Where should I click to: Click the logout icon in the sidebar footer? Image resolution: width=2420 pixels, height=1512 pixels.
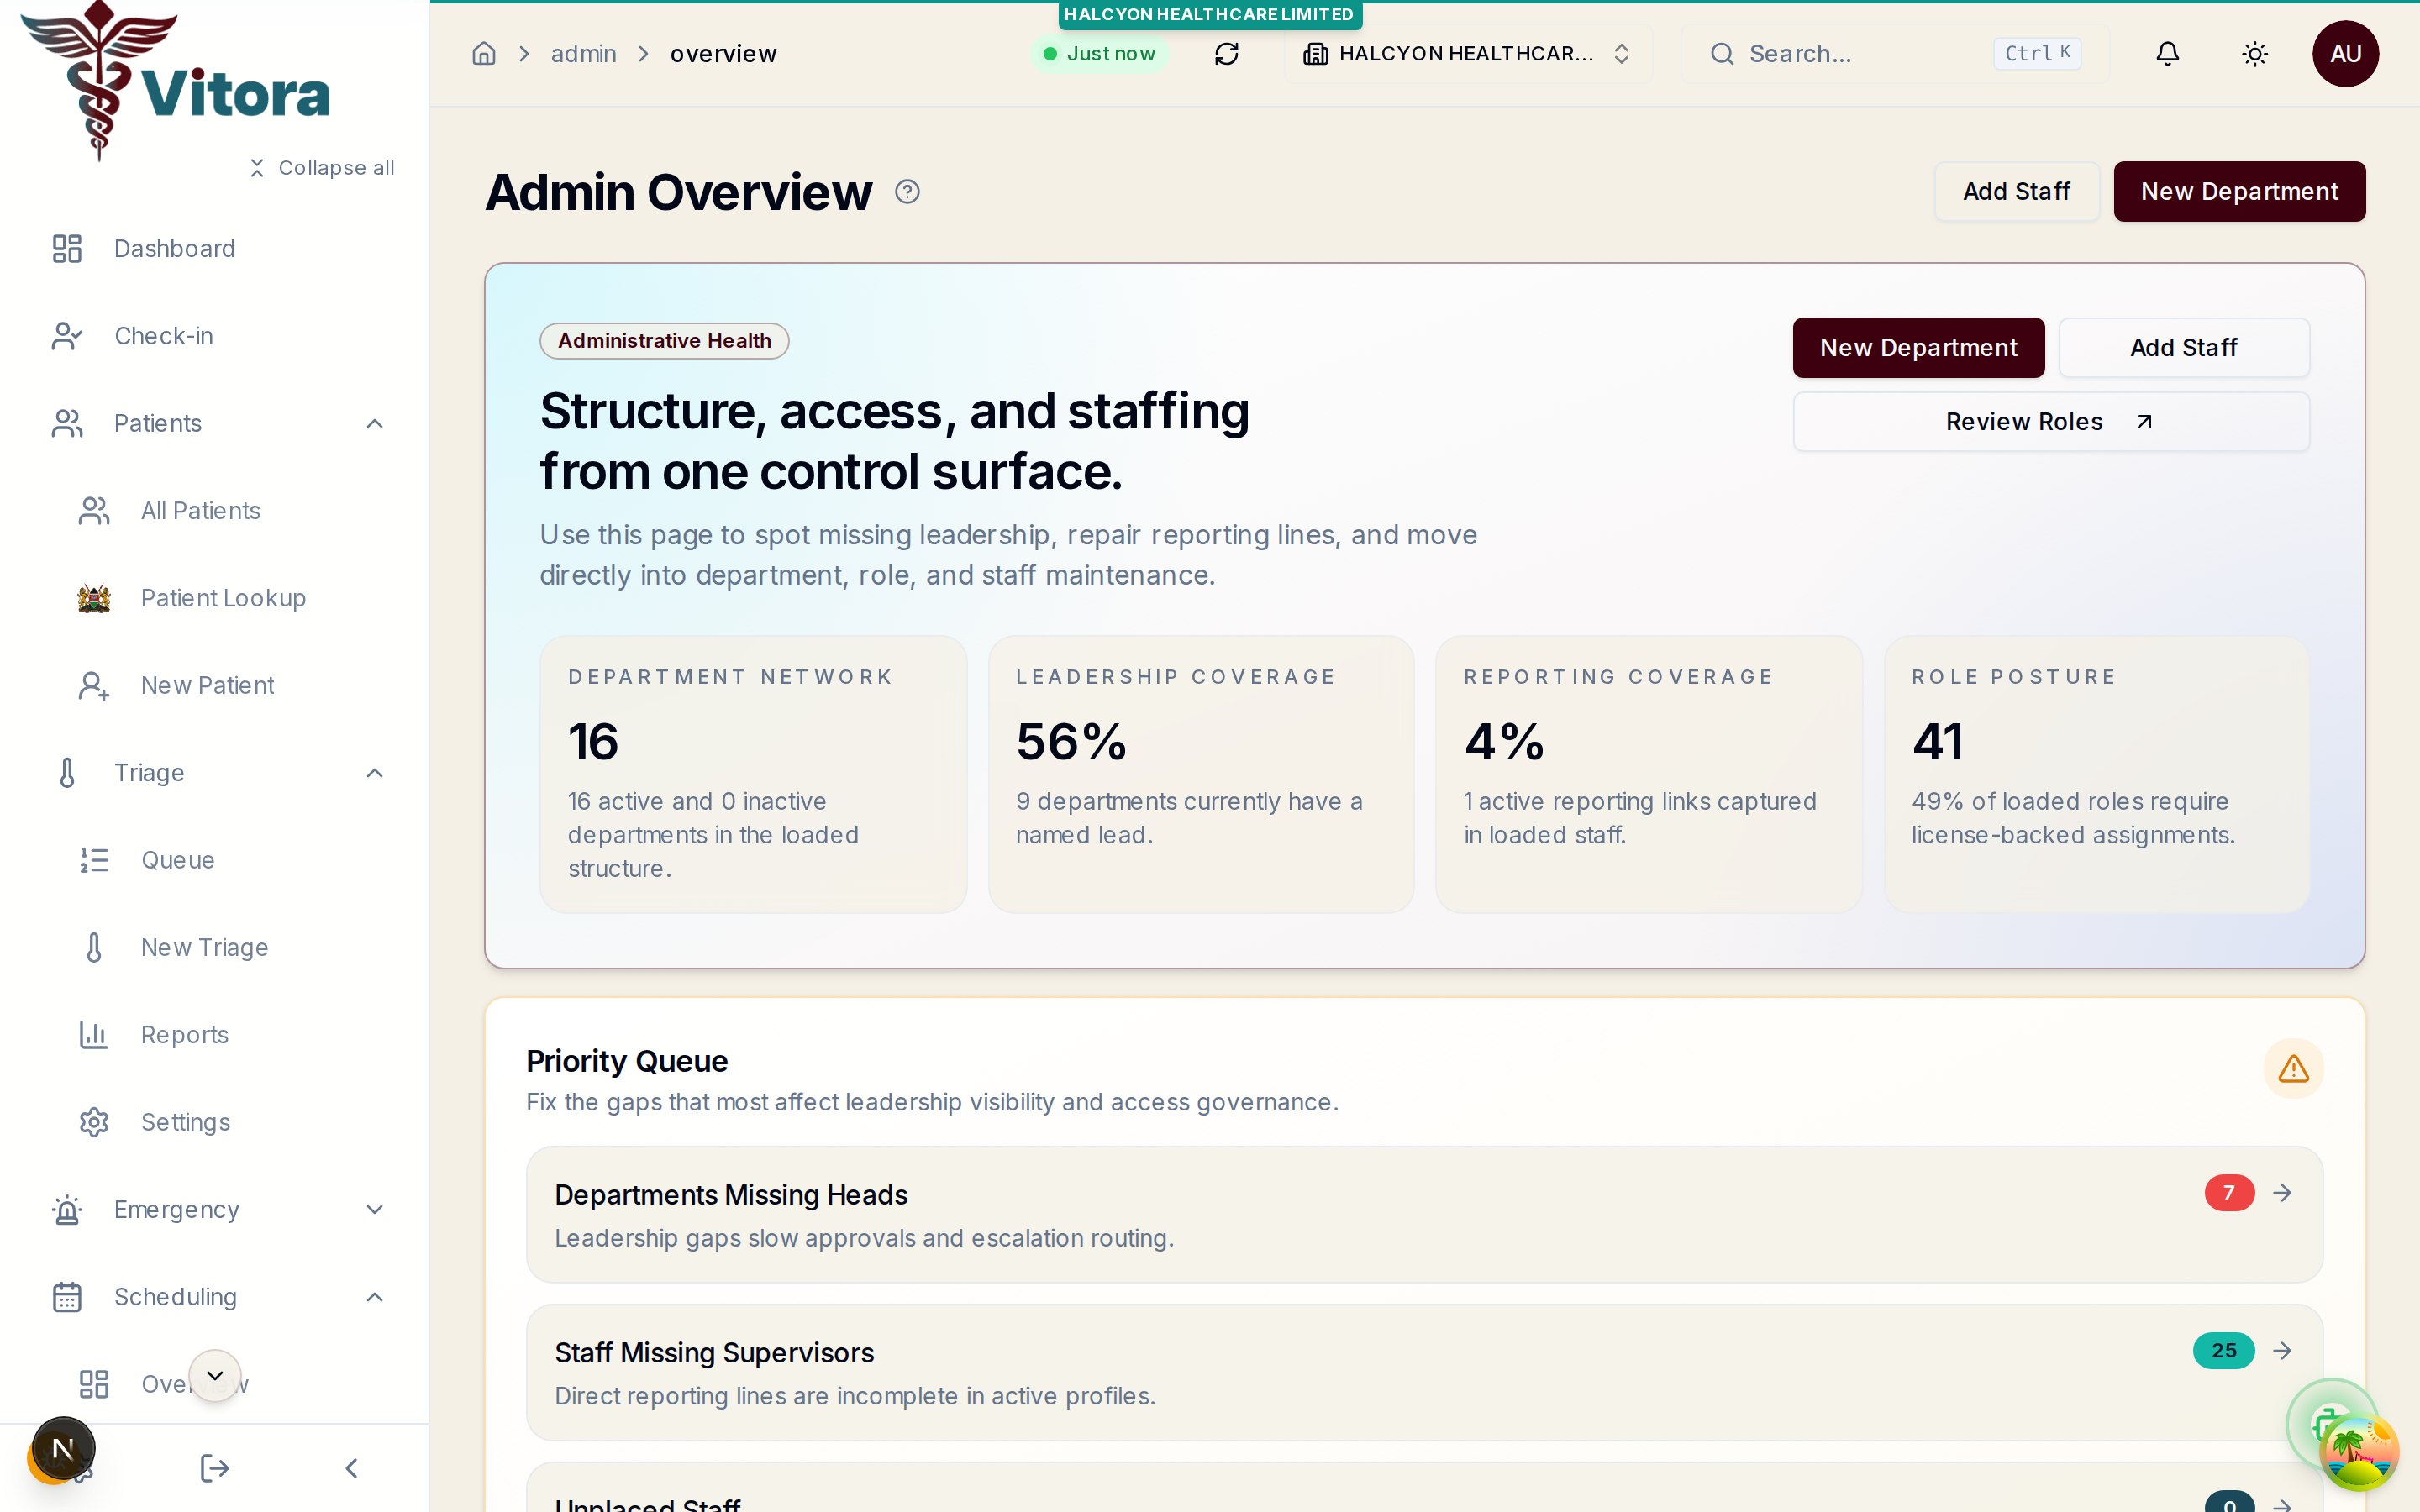tap(214, 1468)
